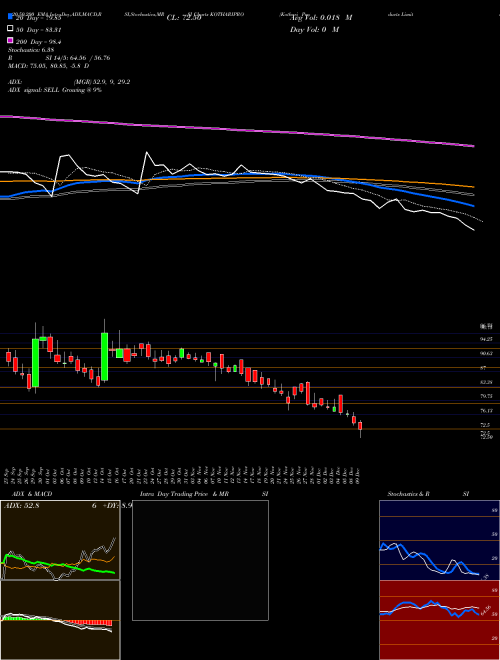Click the 'Stochastics & R' panel title
This screenshot has height=660, width=500.
coord(409,494)
